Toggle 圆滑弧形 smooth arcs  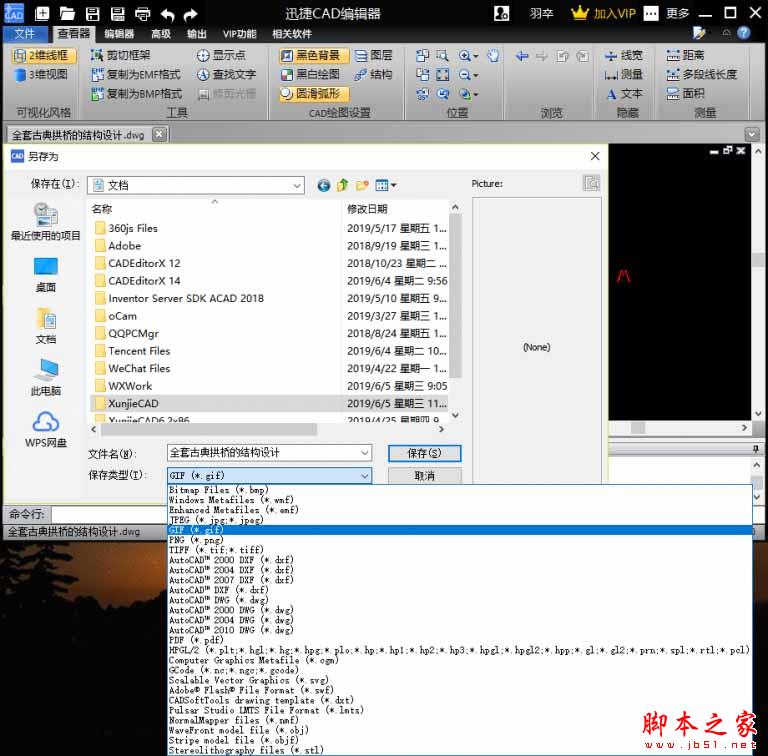point(313,94)
